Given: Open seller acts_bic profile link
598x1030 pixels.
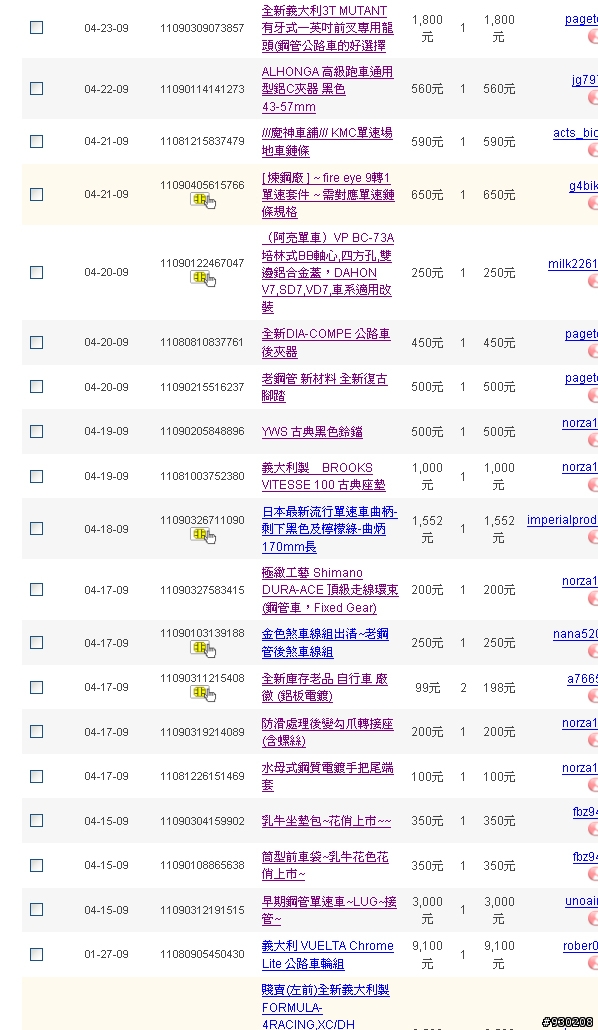Looking at the screenshot, I should click(575, 133).
